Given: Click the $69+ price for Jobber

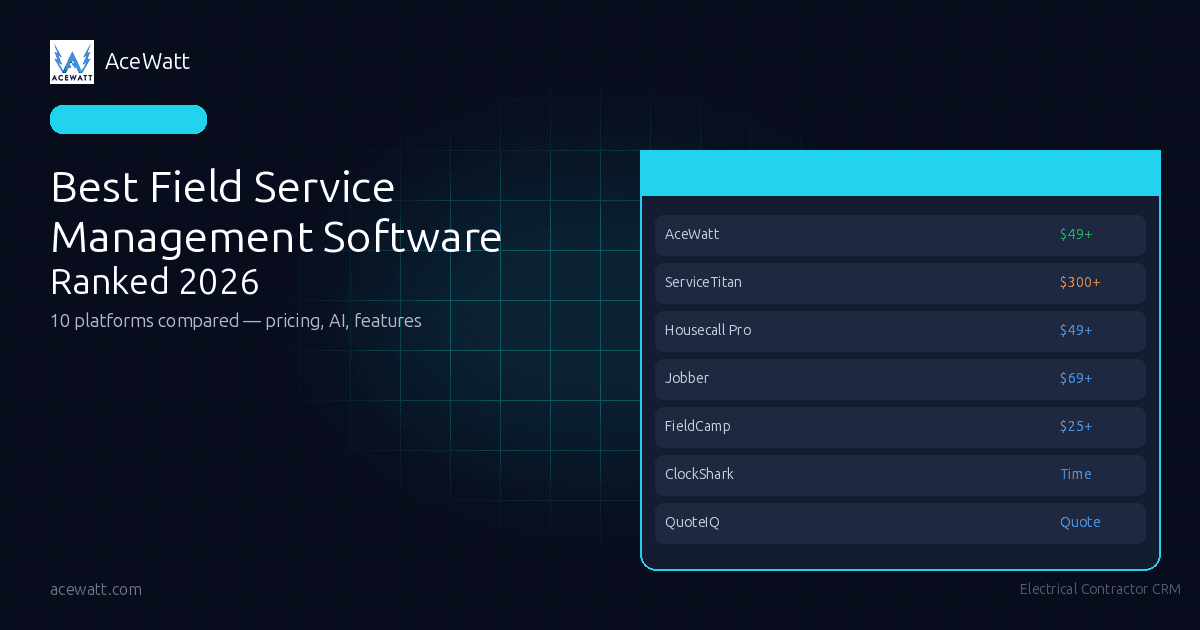Looking at the screenshot, I should (1076, 378).
